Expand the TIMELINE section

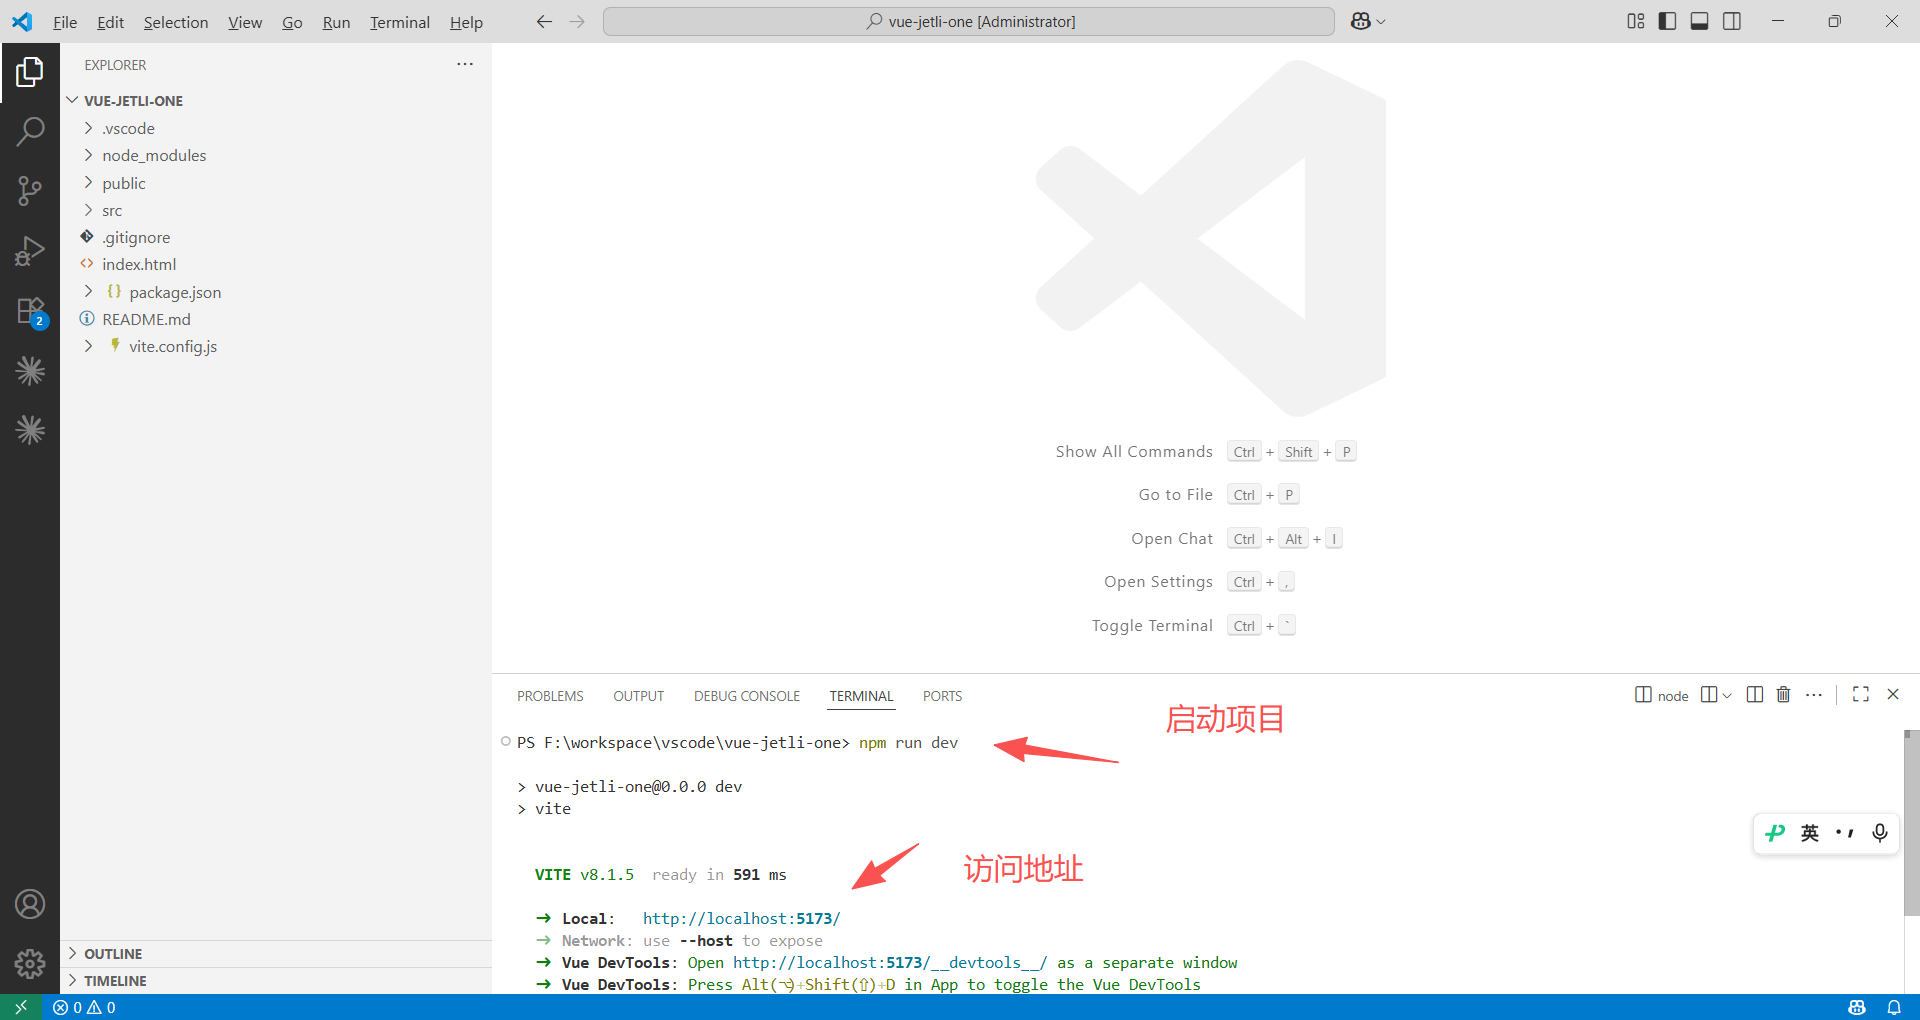[276, 981]
